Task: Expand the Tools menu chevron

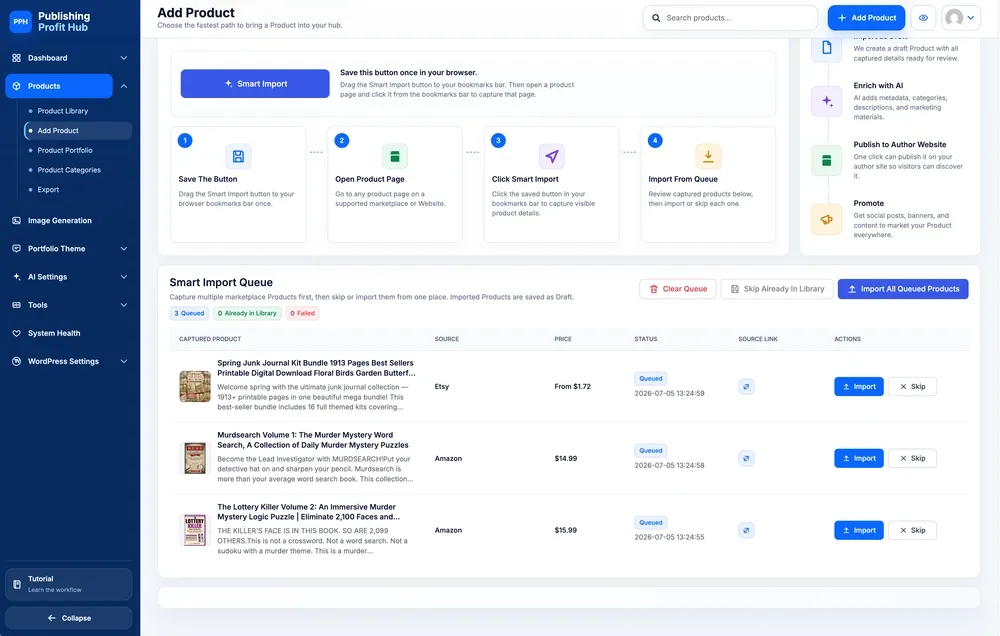Action: tap(124, 305)
